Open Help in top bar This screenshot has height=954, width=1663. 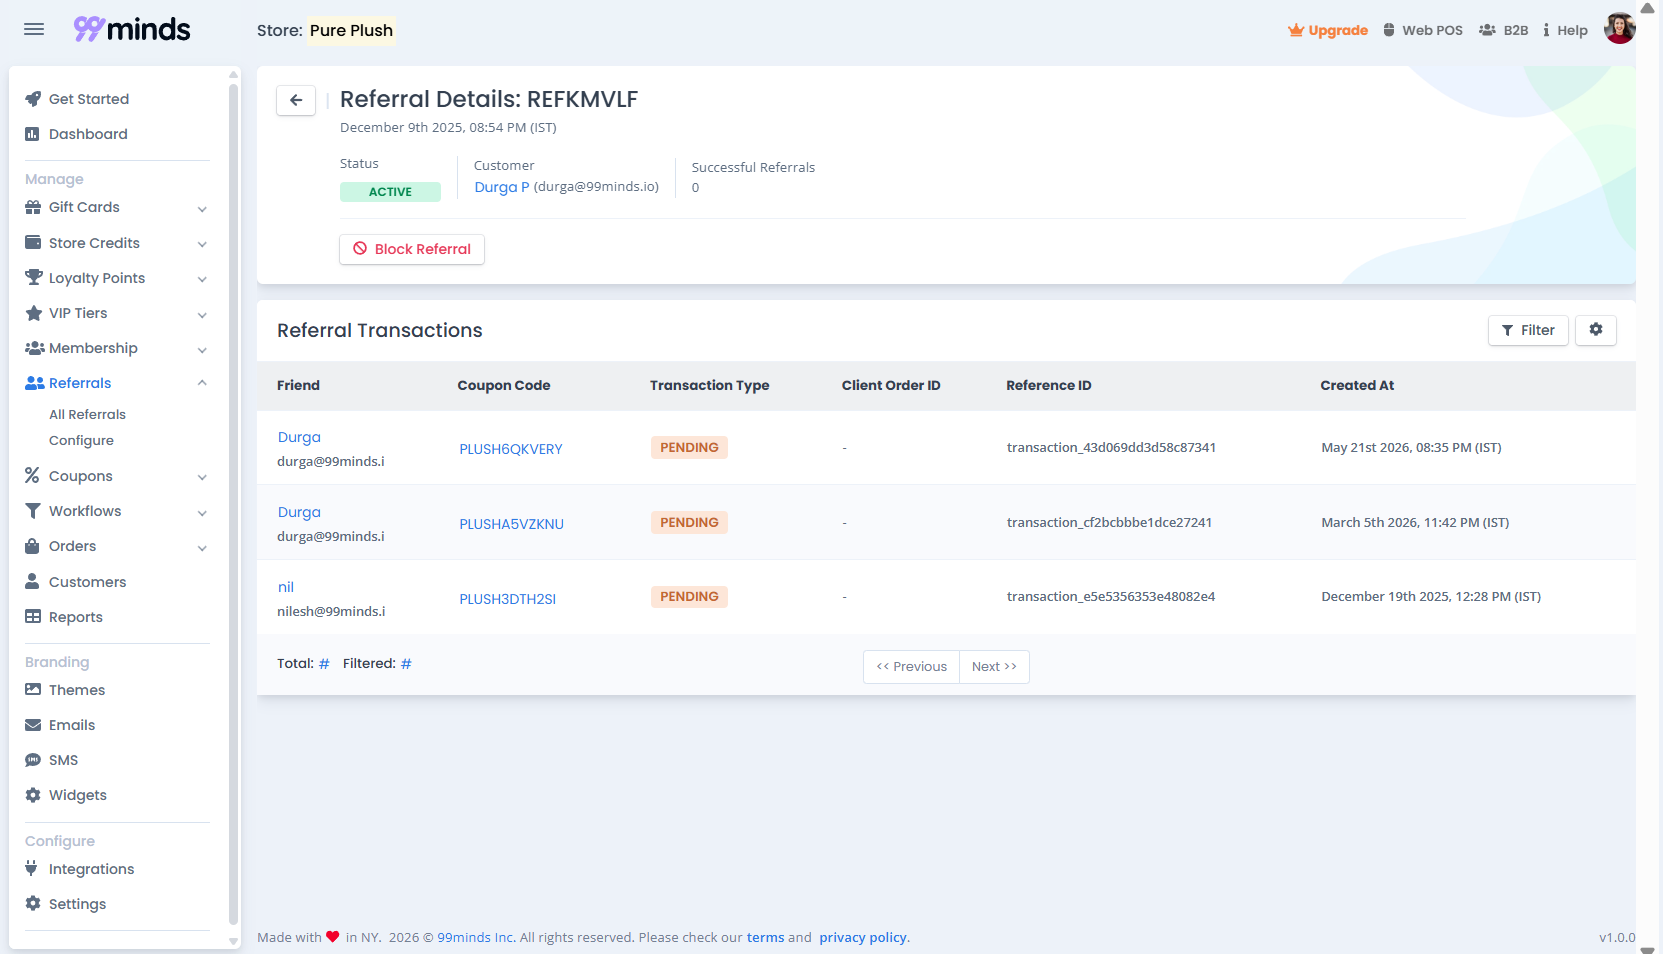pyautogui.click(x=1565, y=30)
